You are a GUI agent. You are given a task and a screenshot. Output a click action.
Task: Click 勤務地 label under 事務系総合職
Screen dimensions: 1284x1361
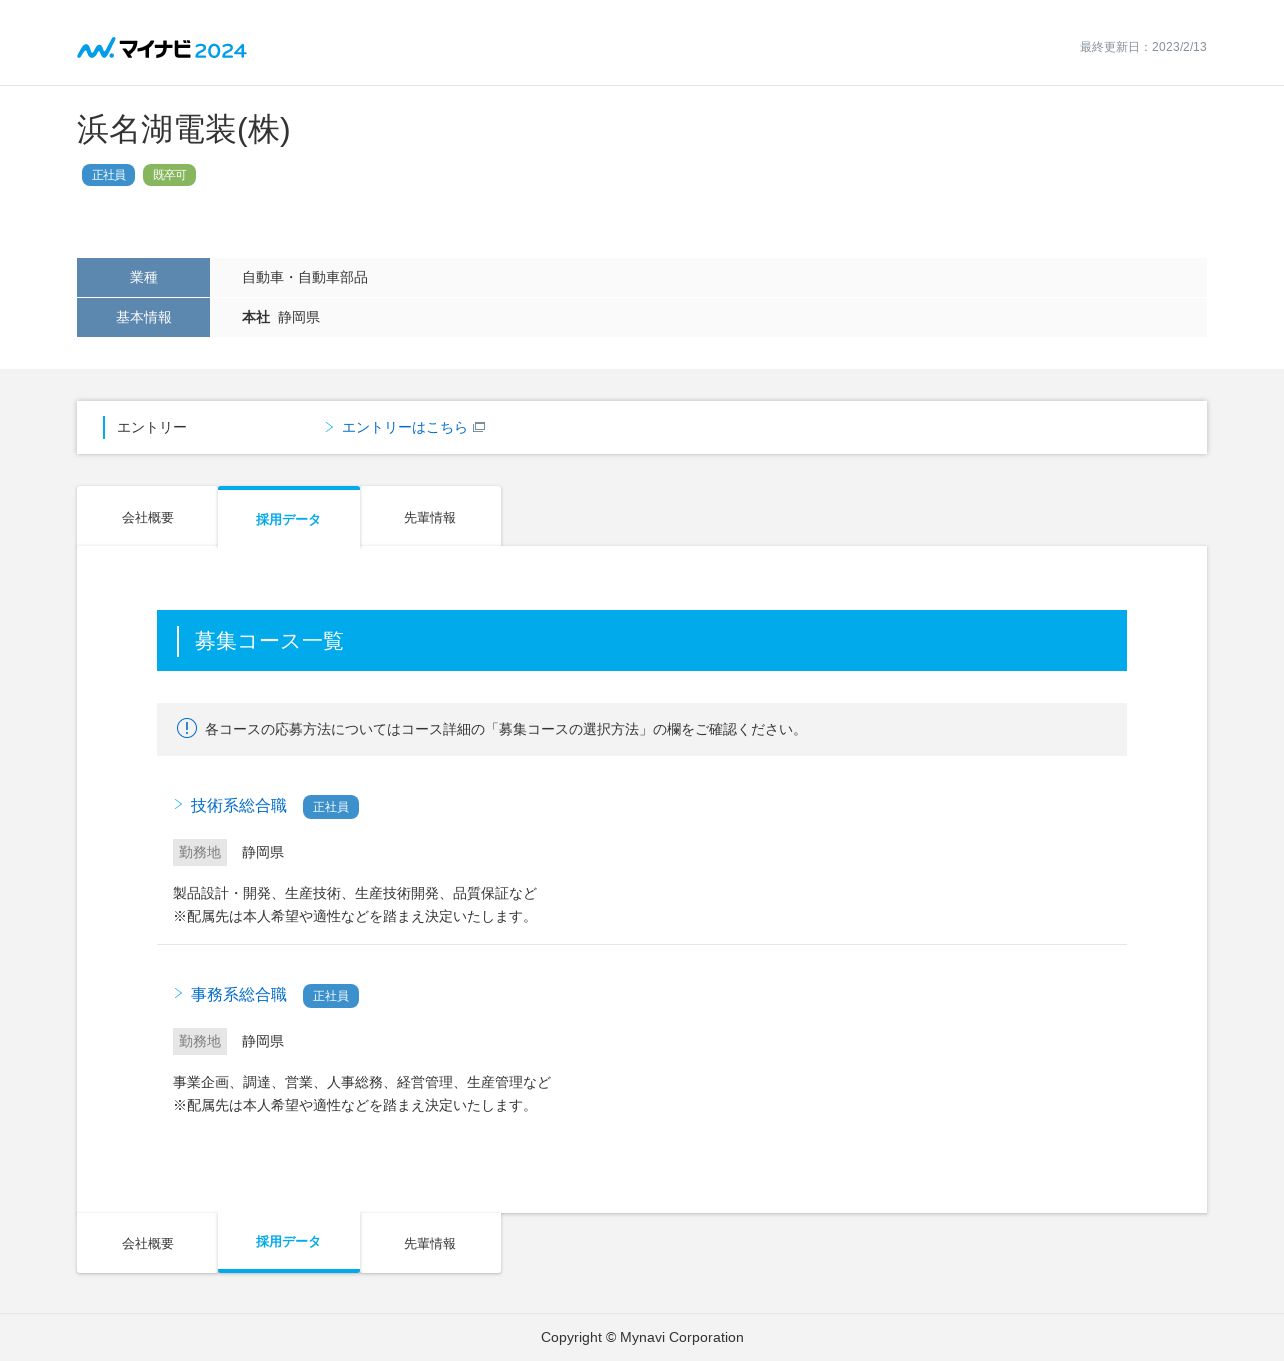[x=200, y=1041]
